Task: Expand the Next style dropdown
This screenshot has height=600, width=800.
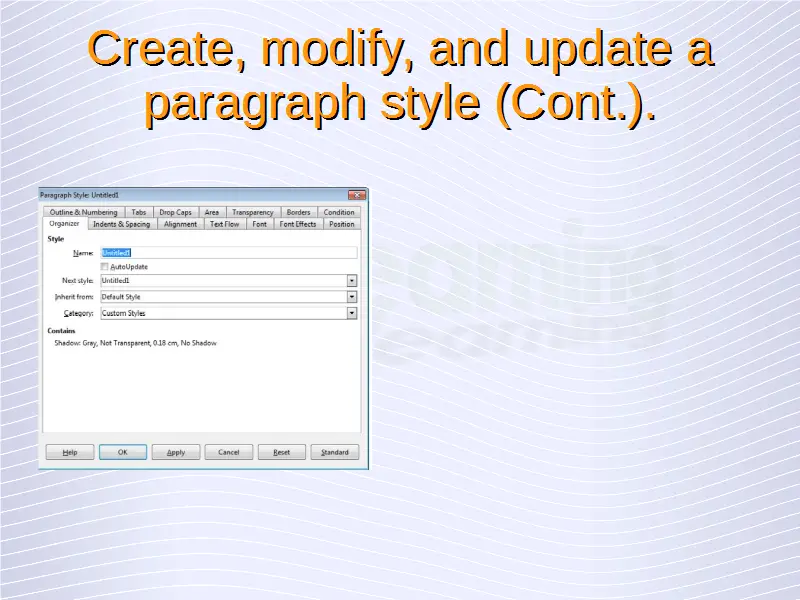Action: (x=352, y=281)
